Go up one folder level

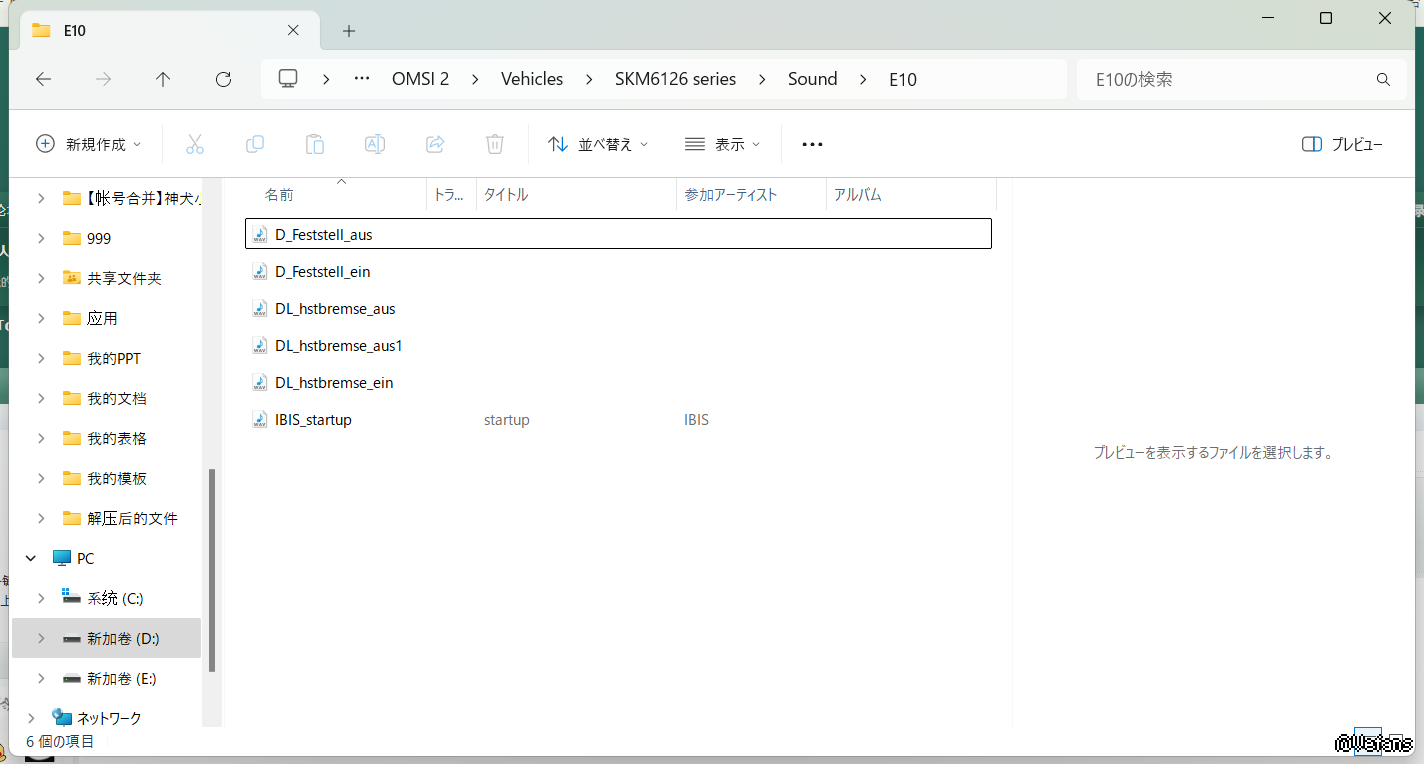tap(163, 79)
